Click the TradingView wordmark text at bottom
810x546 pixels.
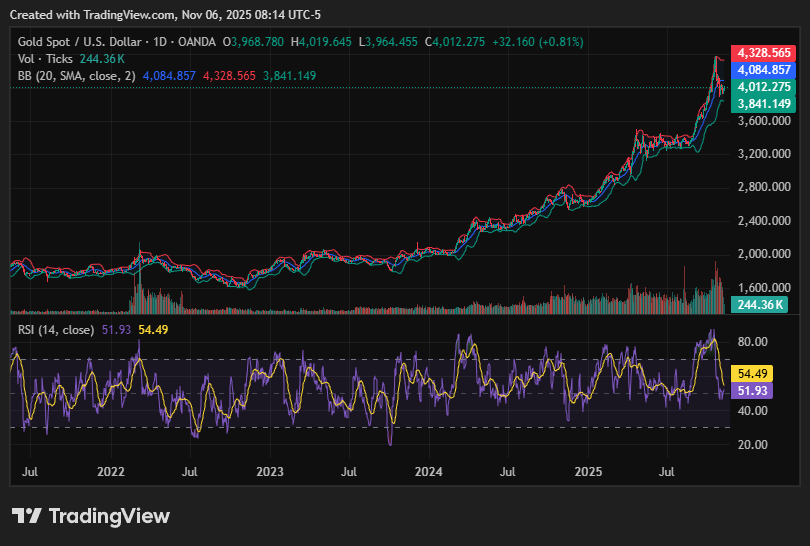(x=109, y=516)
